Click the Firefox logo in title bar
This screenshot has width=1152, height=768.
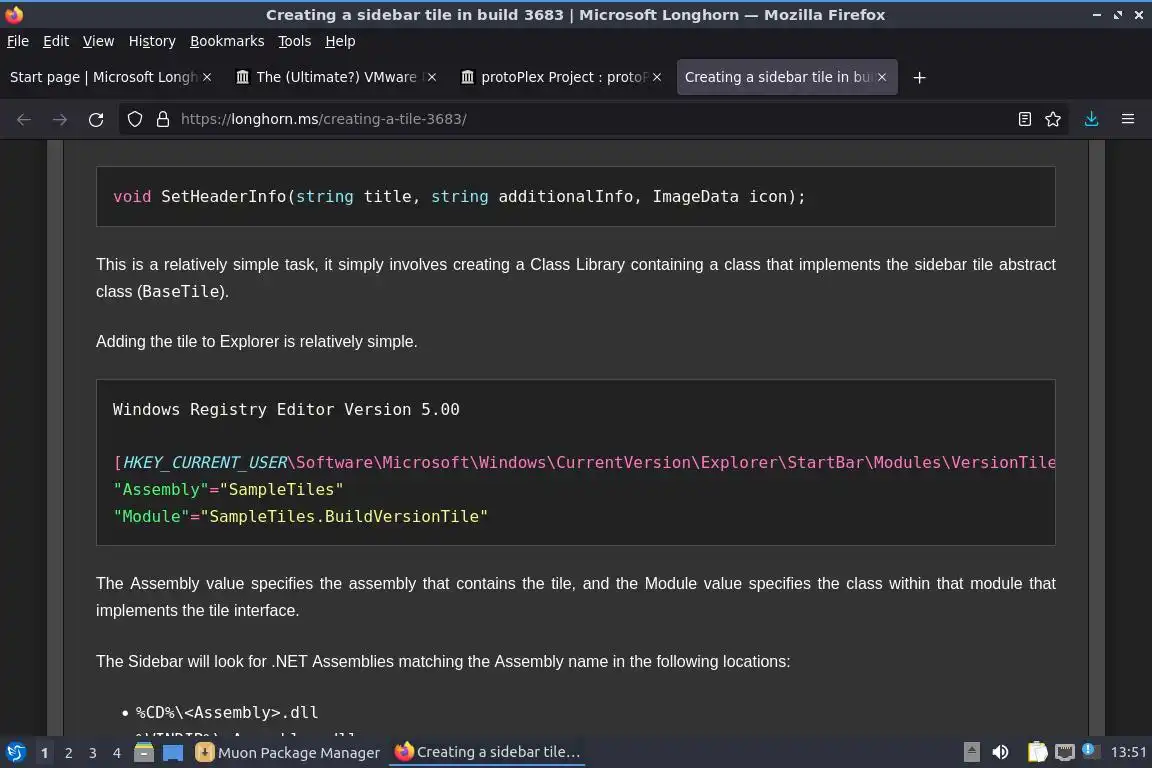tap(14, 15)
